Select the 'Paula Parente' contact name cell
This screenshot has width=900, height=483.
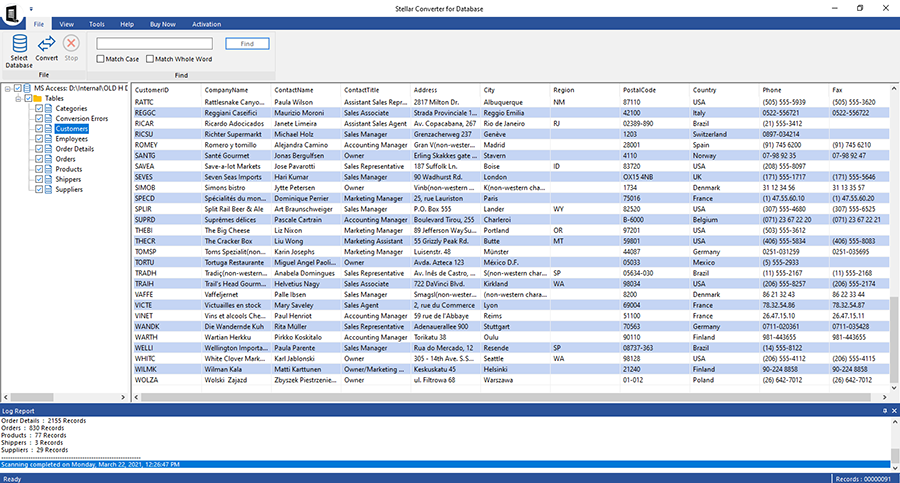point(306,348)
